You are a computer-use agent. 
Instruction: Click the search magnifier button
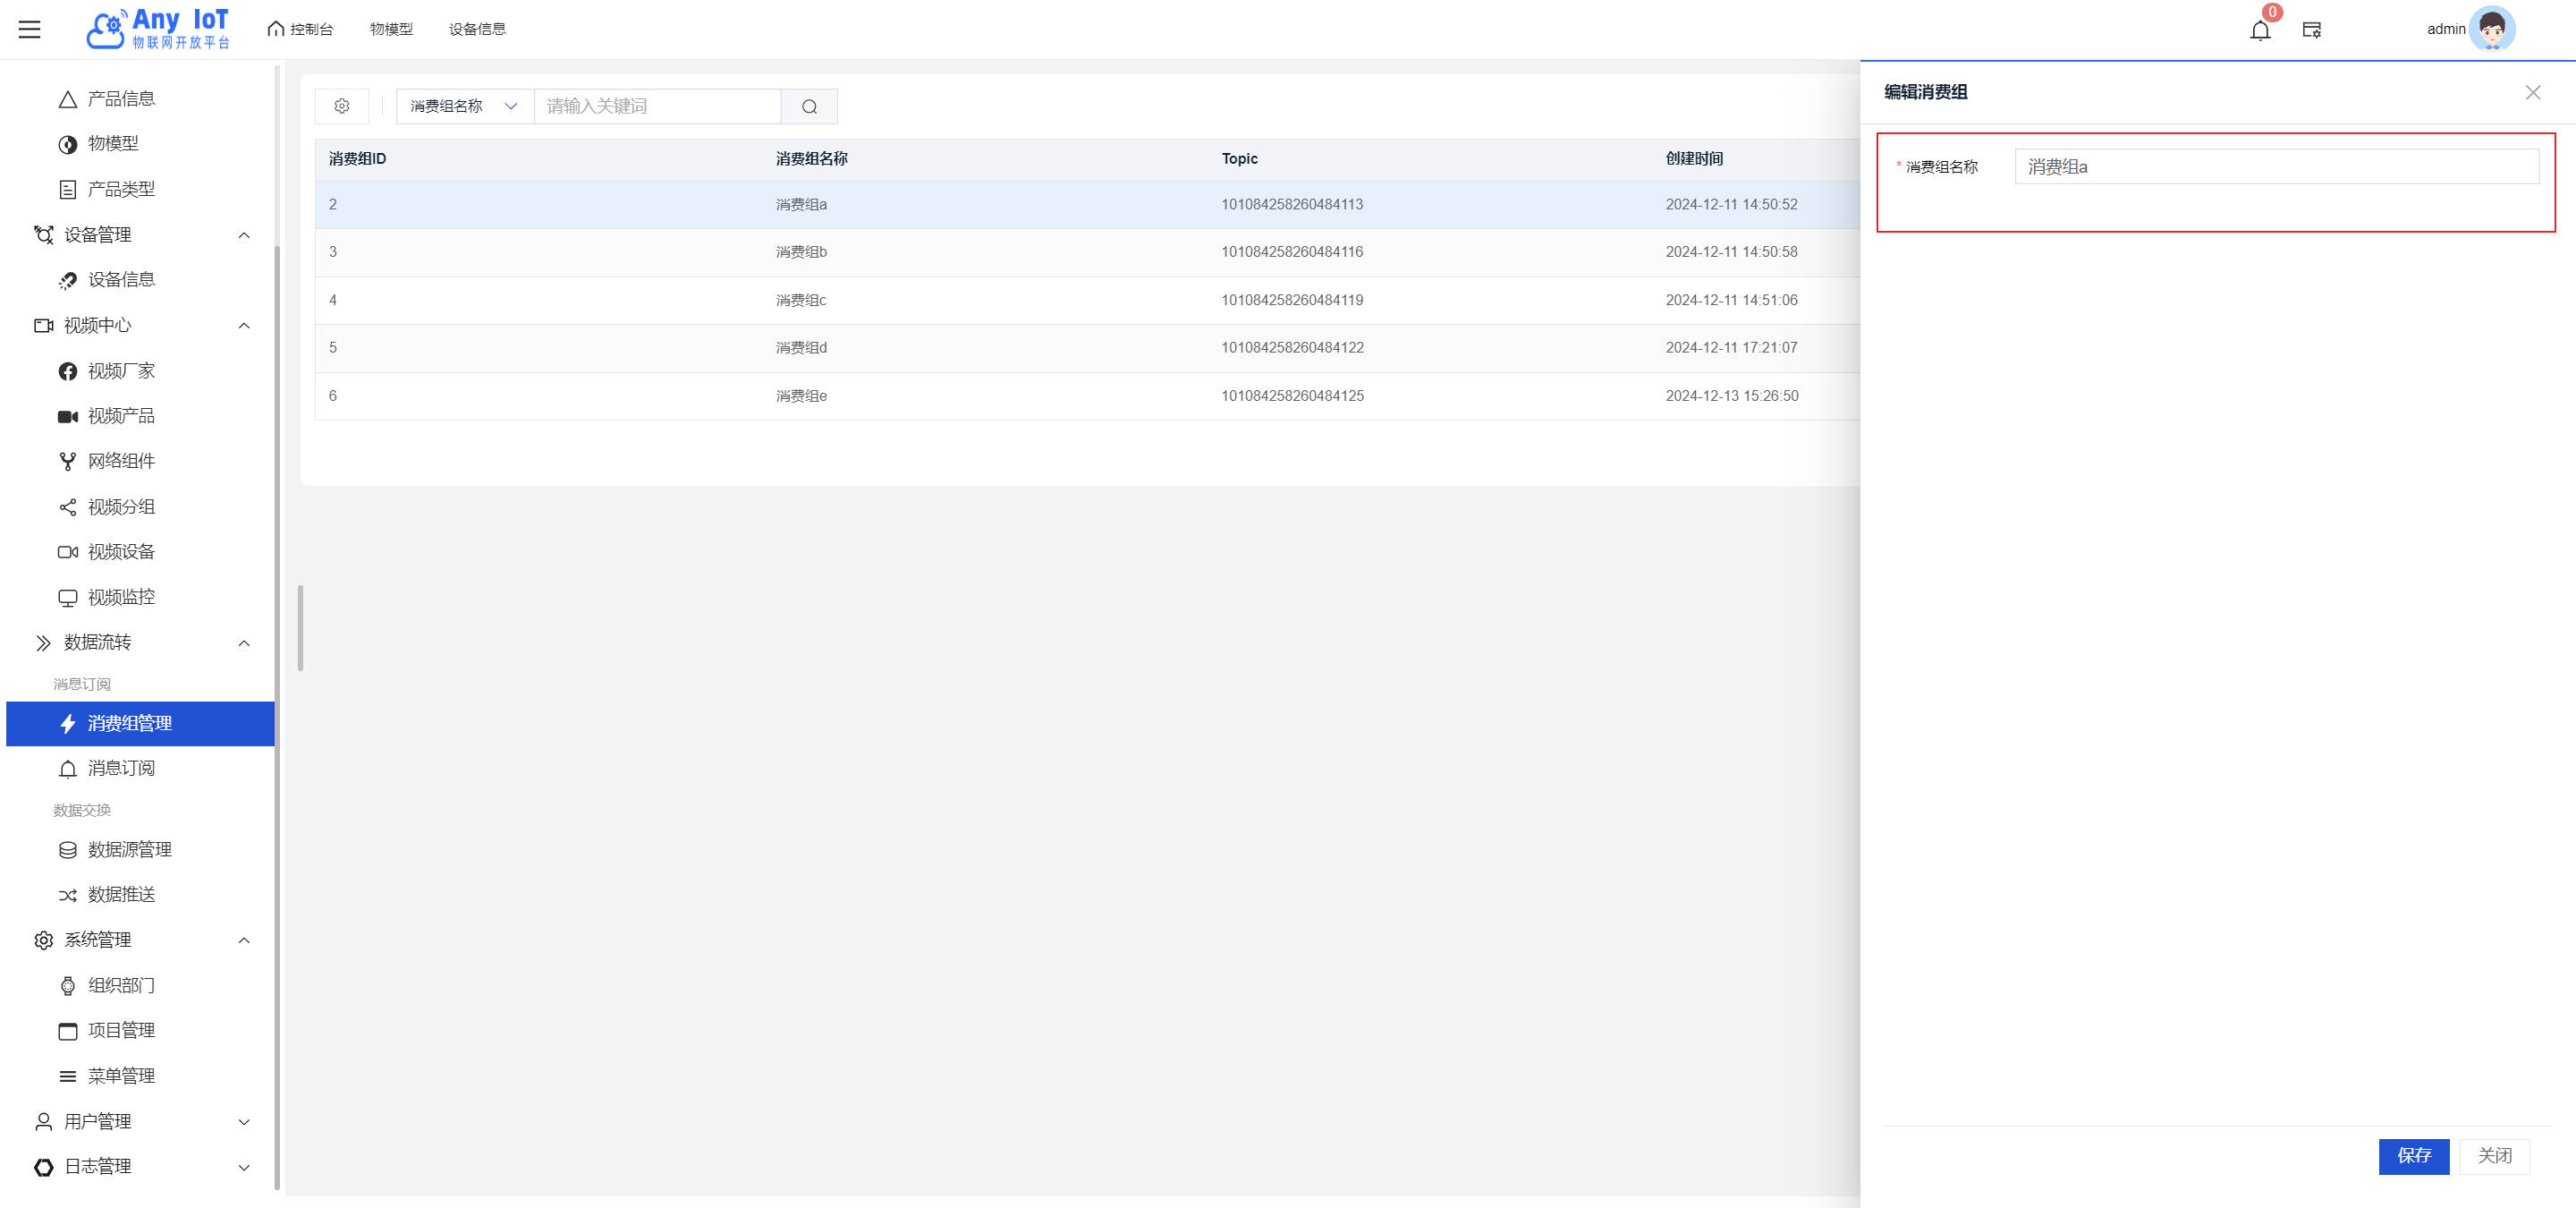click(x=809, y=106)
